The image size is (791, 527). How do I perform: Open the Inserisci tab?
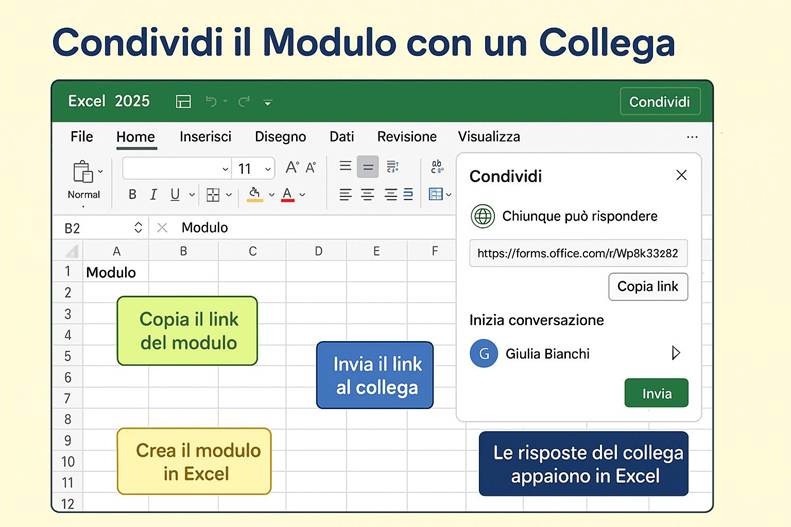[x=205, y=137]
